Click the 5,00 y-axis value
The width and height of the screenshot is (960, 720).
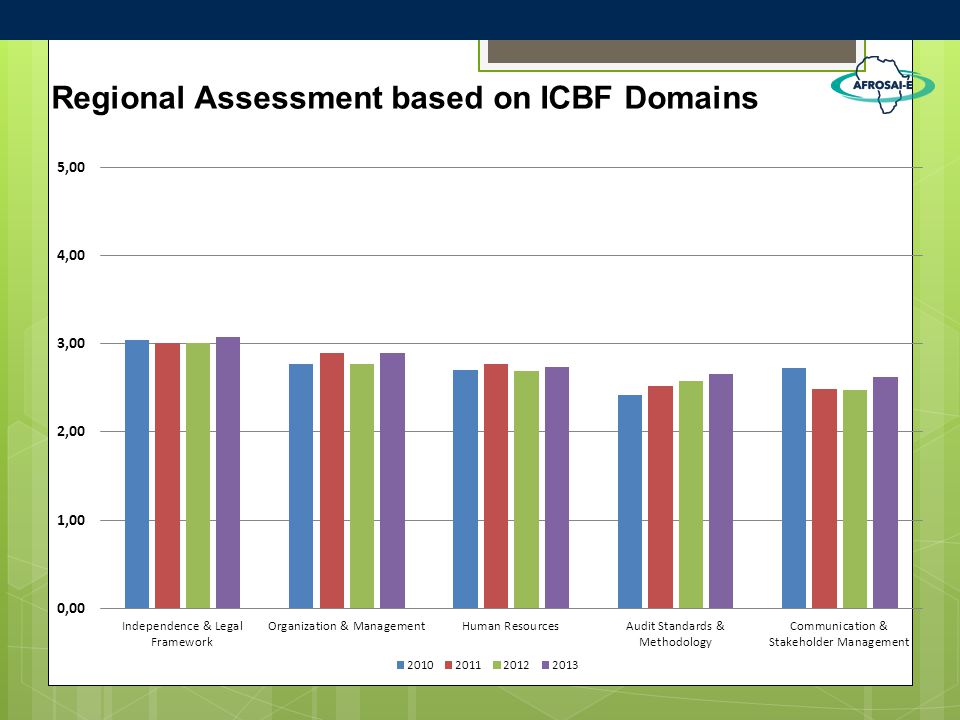(x=71, y=167)
